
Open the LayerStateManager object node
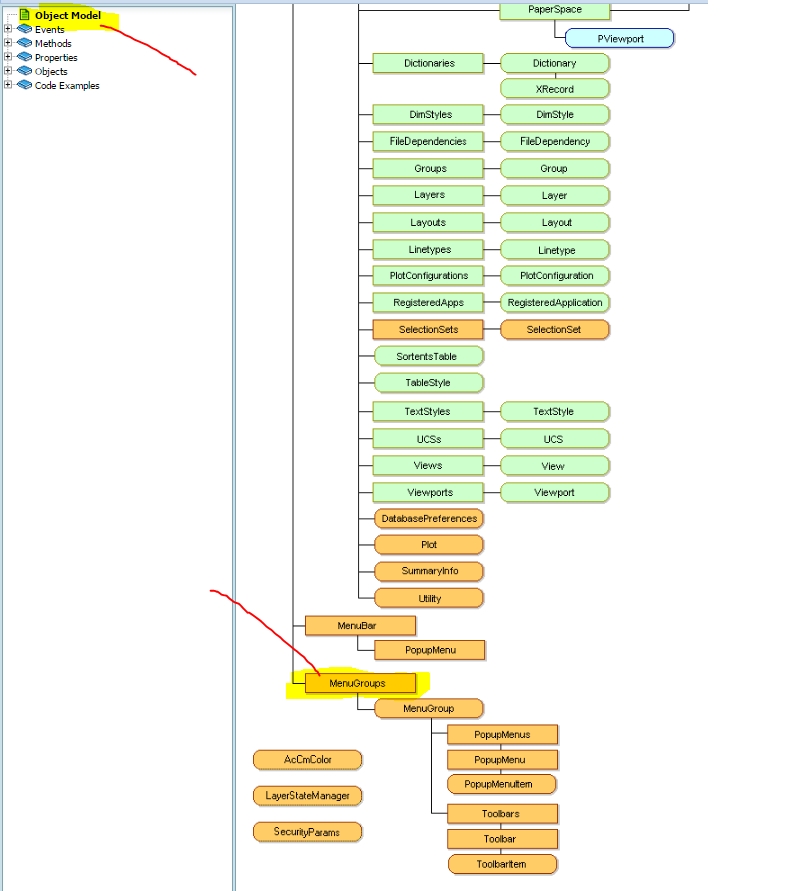coord(307,796)
